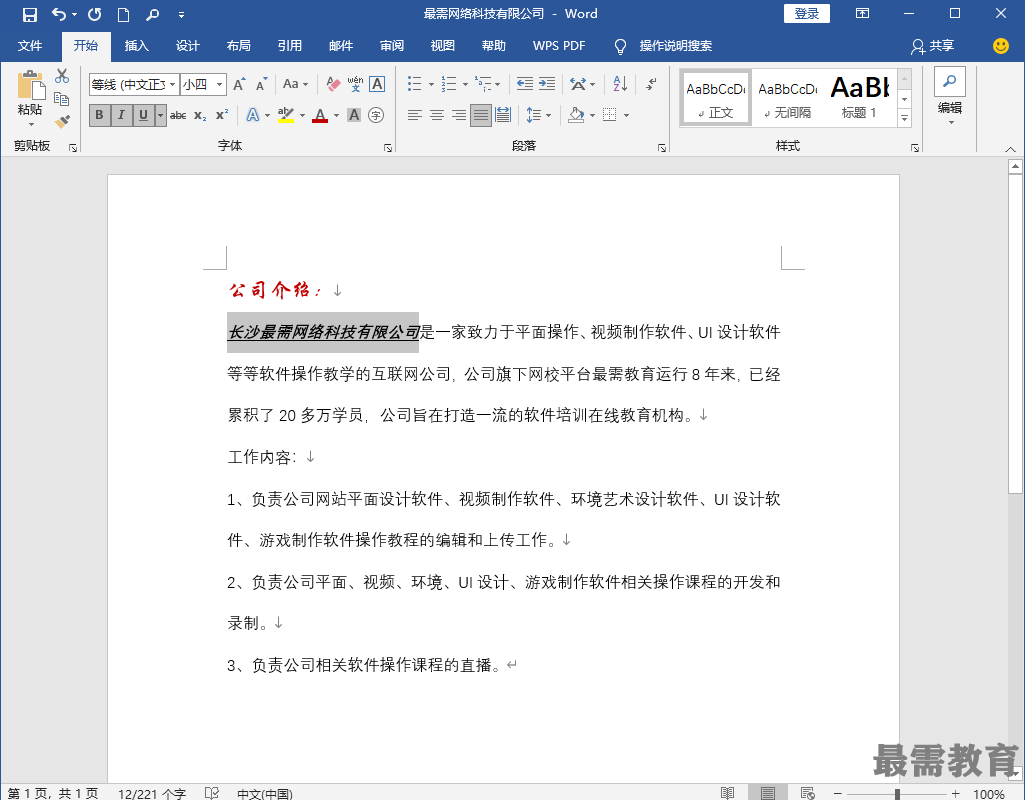
Task: Sort paragraphs with A-Z icon
Action: point(620,84)
